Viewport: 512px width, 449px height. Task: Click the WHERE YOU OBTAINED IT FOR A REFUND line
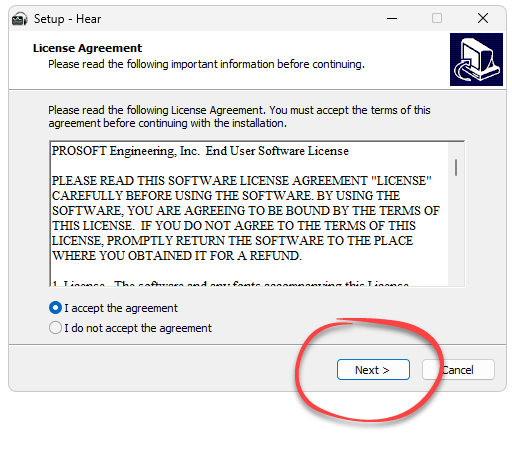pos(177,256)
